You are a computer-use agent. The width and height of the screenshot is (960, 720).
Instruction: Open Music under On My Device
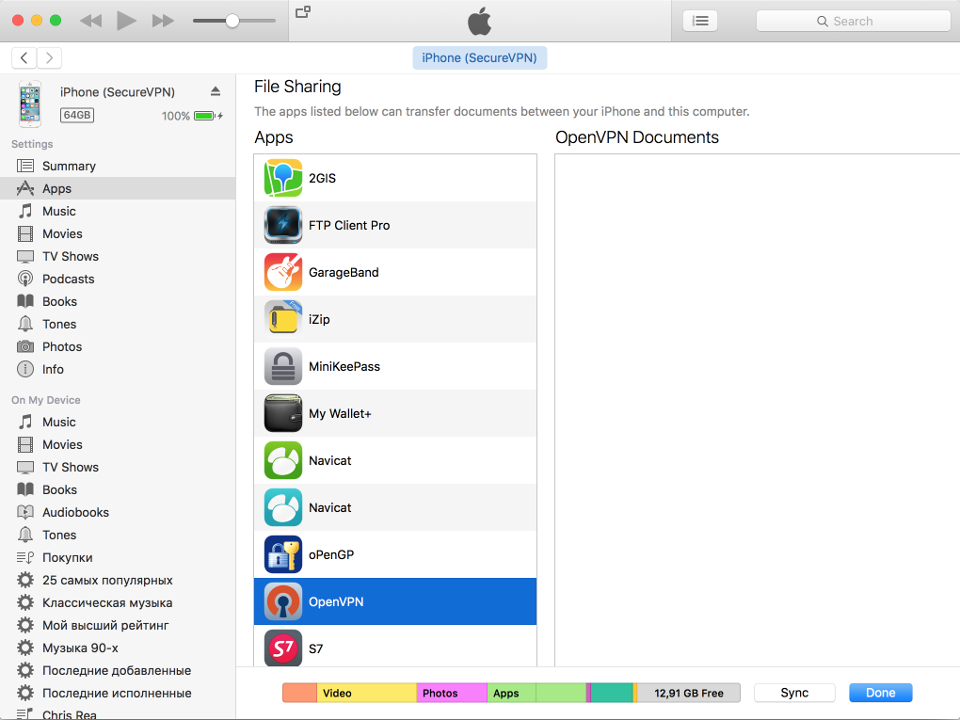point(118,422)
